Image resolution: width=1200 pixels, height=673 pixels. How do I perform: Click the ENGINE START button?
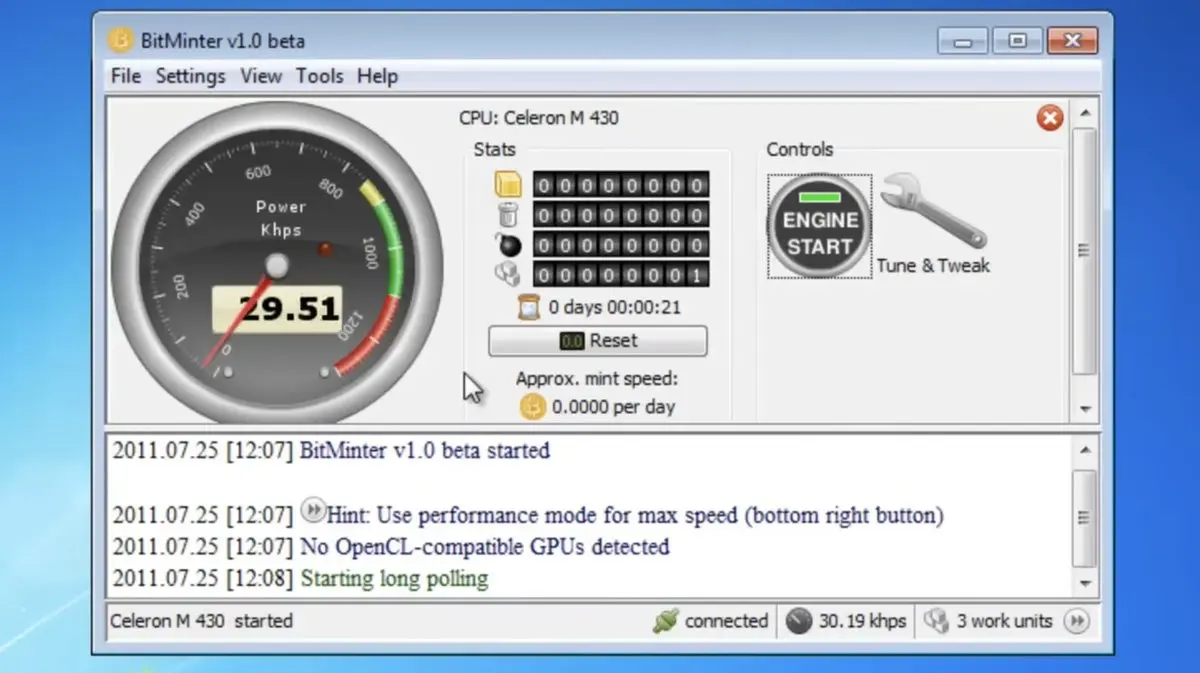819,227
